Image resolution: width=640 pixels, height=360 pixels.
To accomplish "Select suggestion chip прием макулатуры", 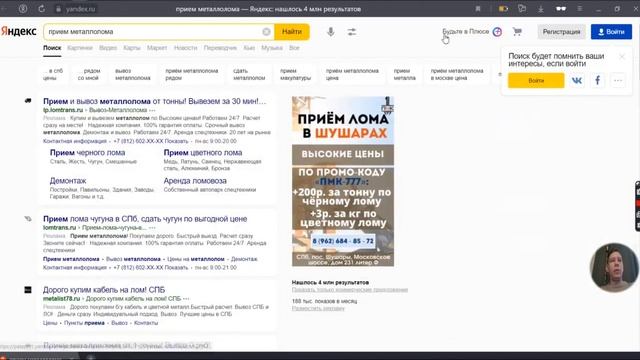I will click(x=296, y=74).
